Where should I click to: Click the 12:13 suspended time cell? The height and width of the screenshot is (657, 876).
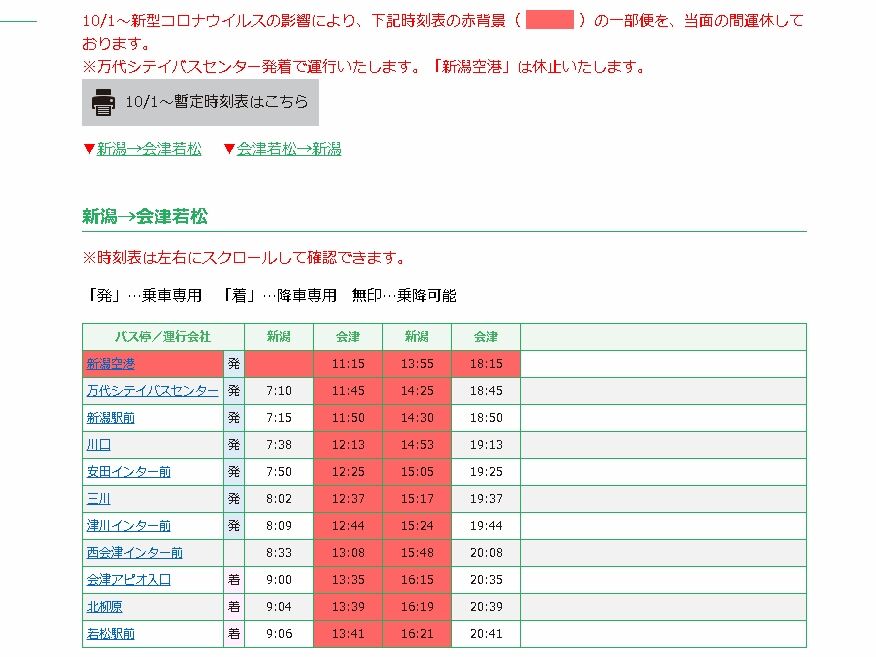348,445
